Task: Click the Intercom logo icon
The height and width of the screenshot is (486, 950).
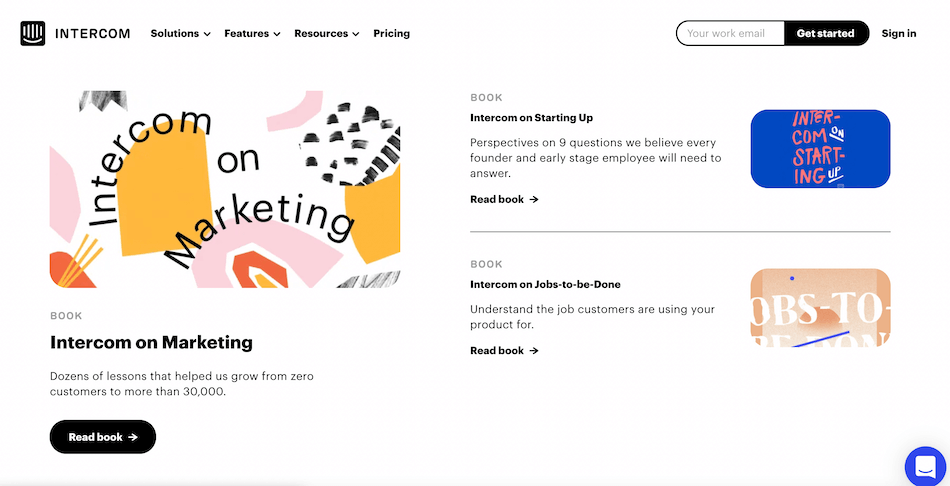Action: point(33,33)
